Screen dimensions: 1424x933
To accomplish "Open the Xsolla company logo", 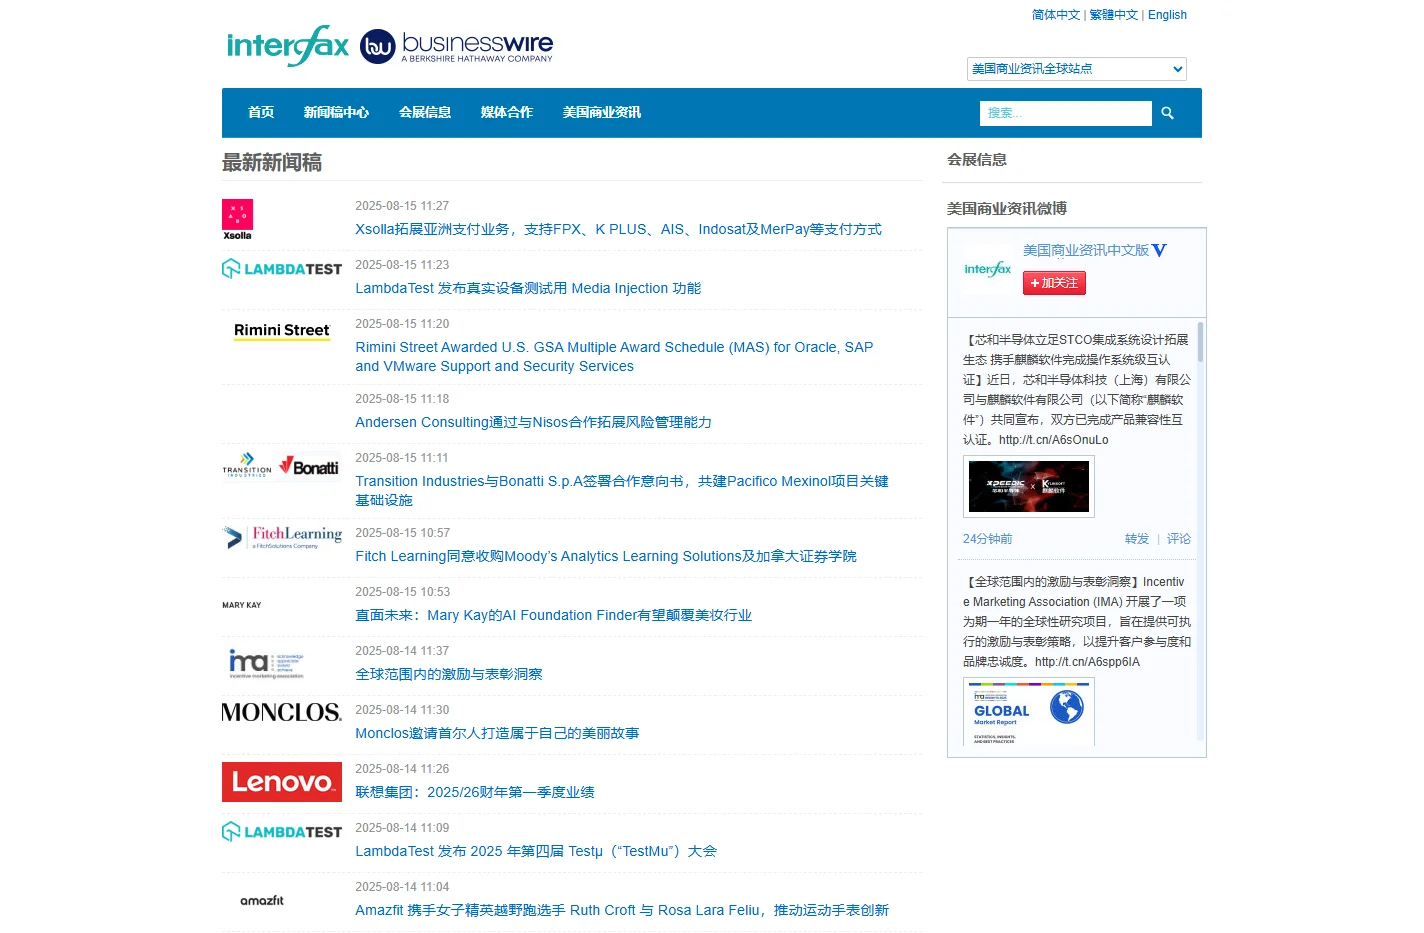I will [x=237, y=220].
